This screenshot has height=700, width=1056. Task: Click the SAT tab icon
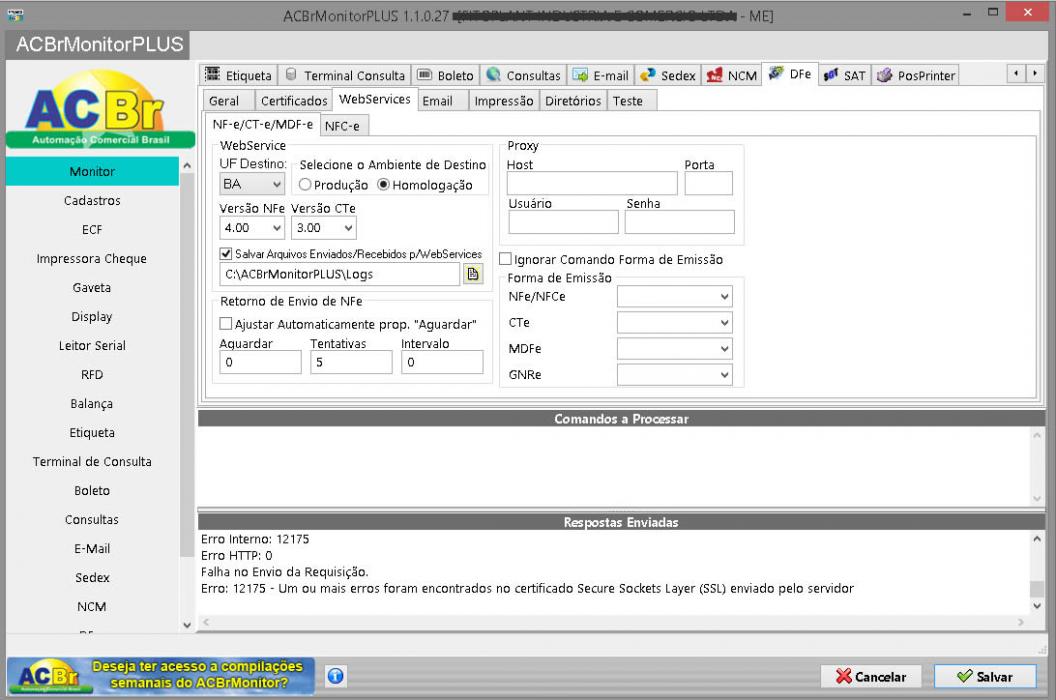click(830, 74)
